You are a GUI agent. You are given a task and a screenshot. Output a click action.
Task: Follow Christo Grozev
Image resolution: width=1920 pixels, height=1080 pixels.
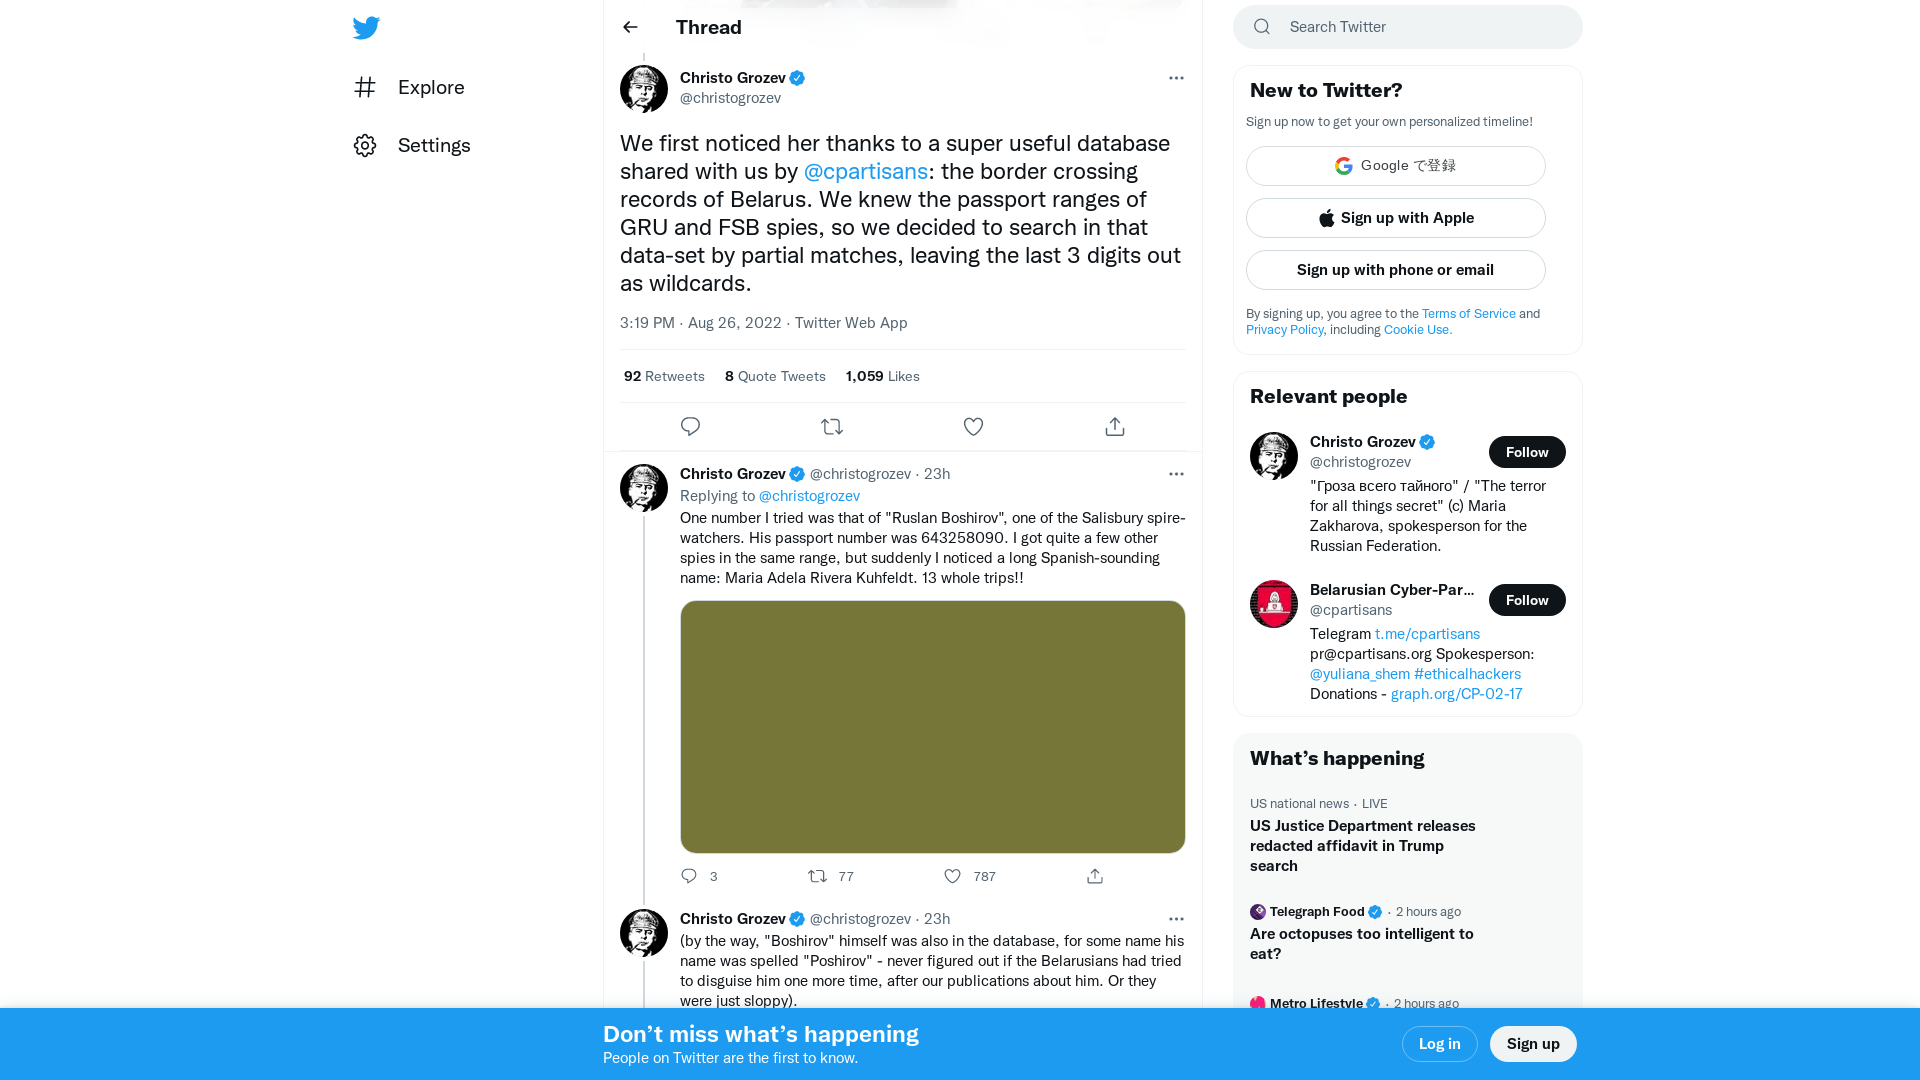coord(1527,452)
